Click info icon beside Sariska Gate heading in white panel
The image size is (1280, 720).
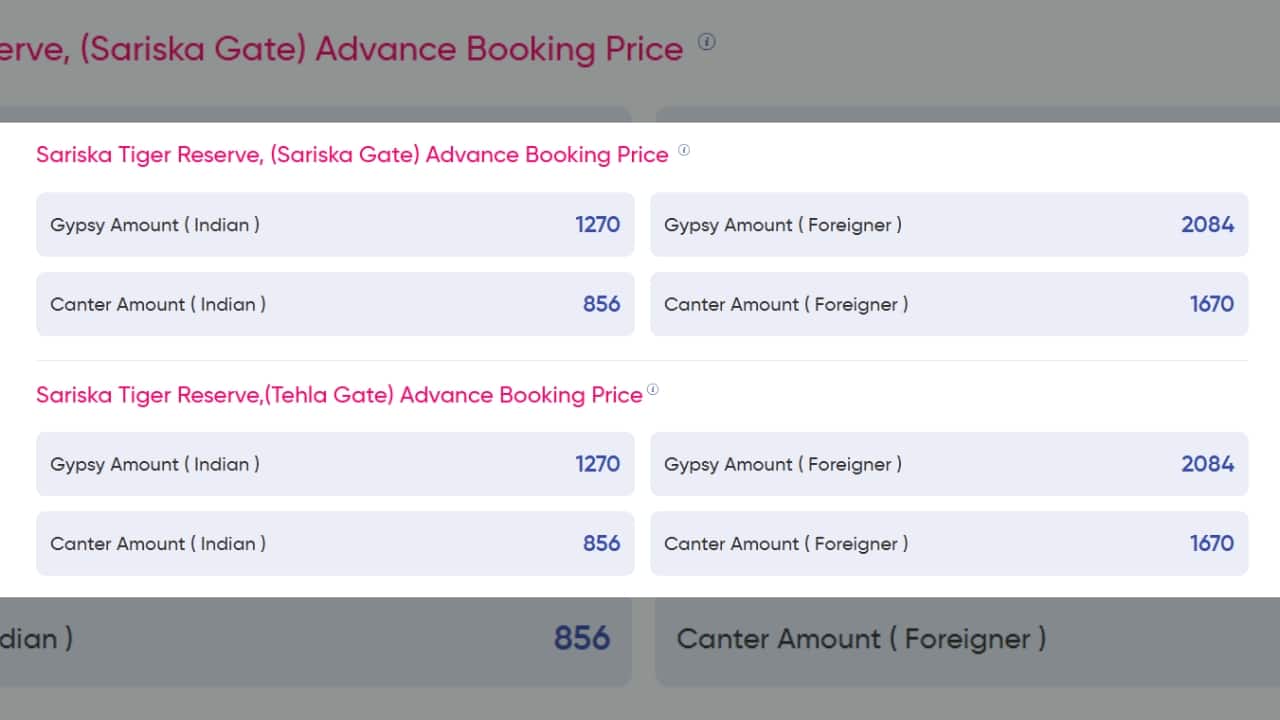pyautogui.click(x=684, y=150)
